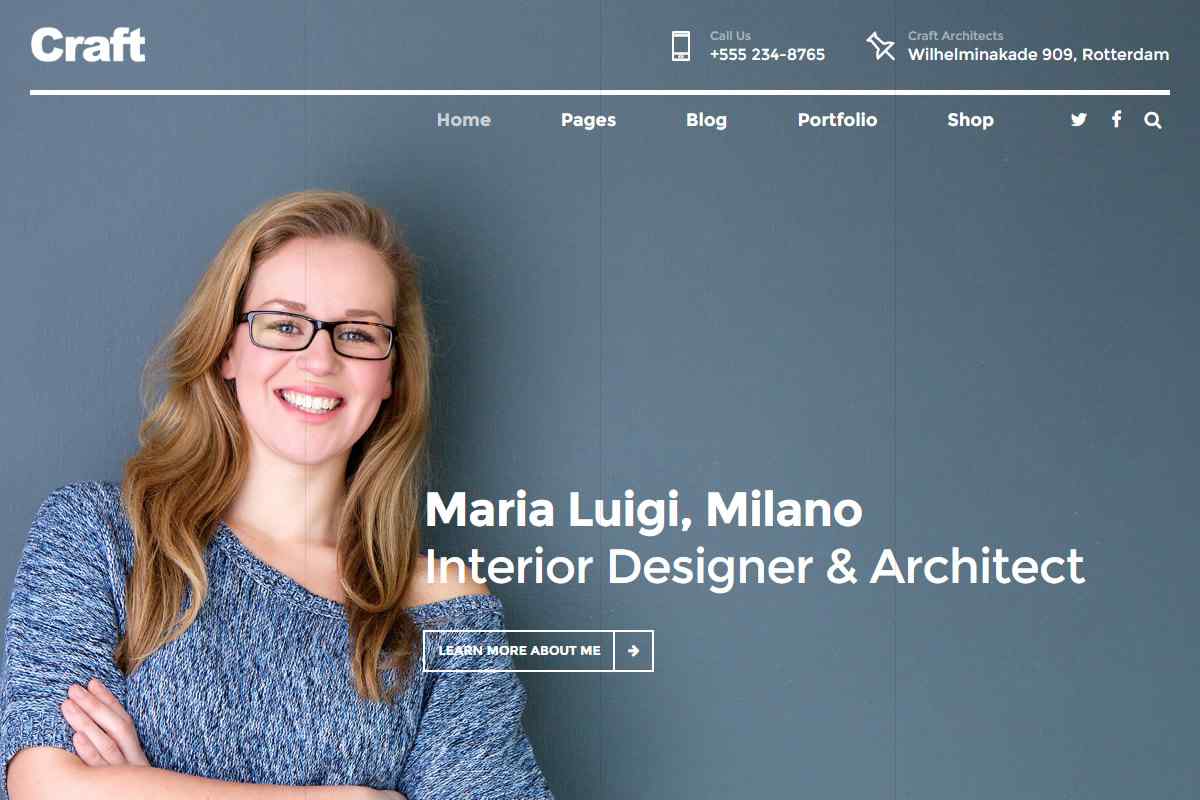Open the Twitter social icon
The height and width of the screenshot is (800, 1200).
point(1078,120)
